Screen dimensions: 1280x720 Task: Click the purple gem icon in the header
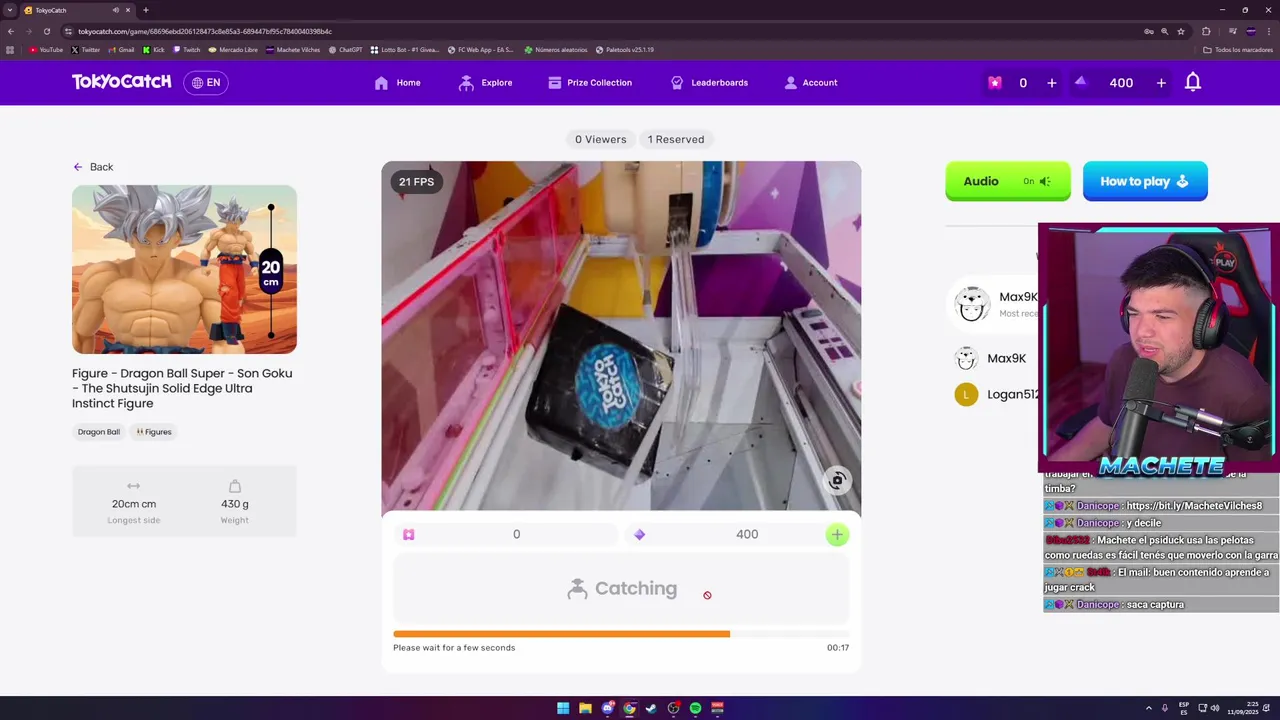pos(1080,82)
